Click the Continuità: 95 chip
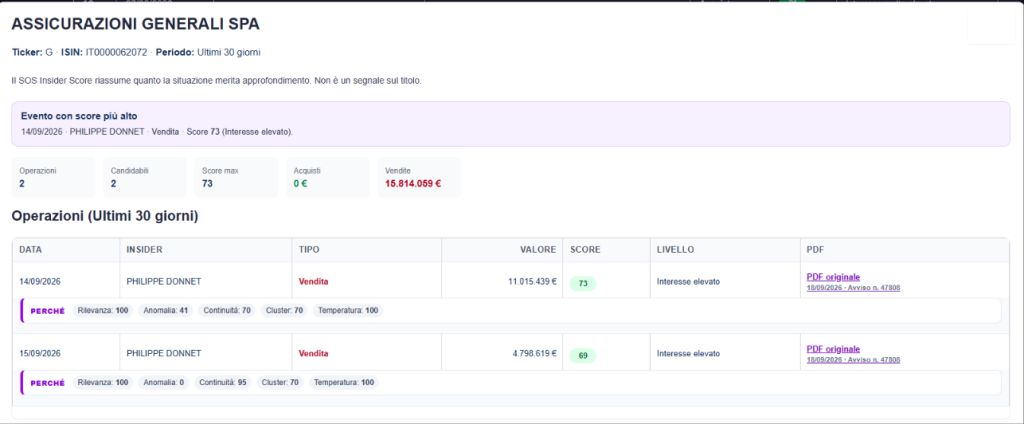This screenshot has height=424, width=1024. point(223,382)
